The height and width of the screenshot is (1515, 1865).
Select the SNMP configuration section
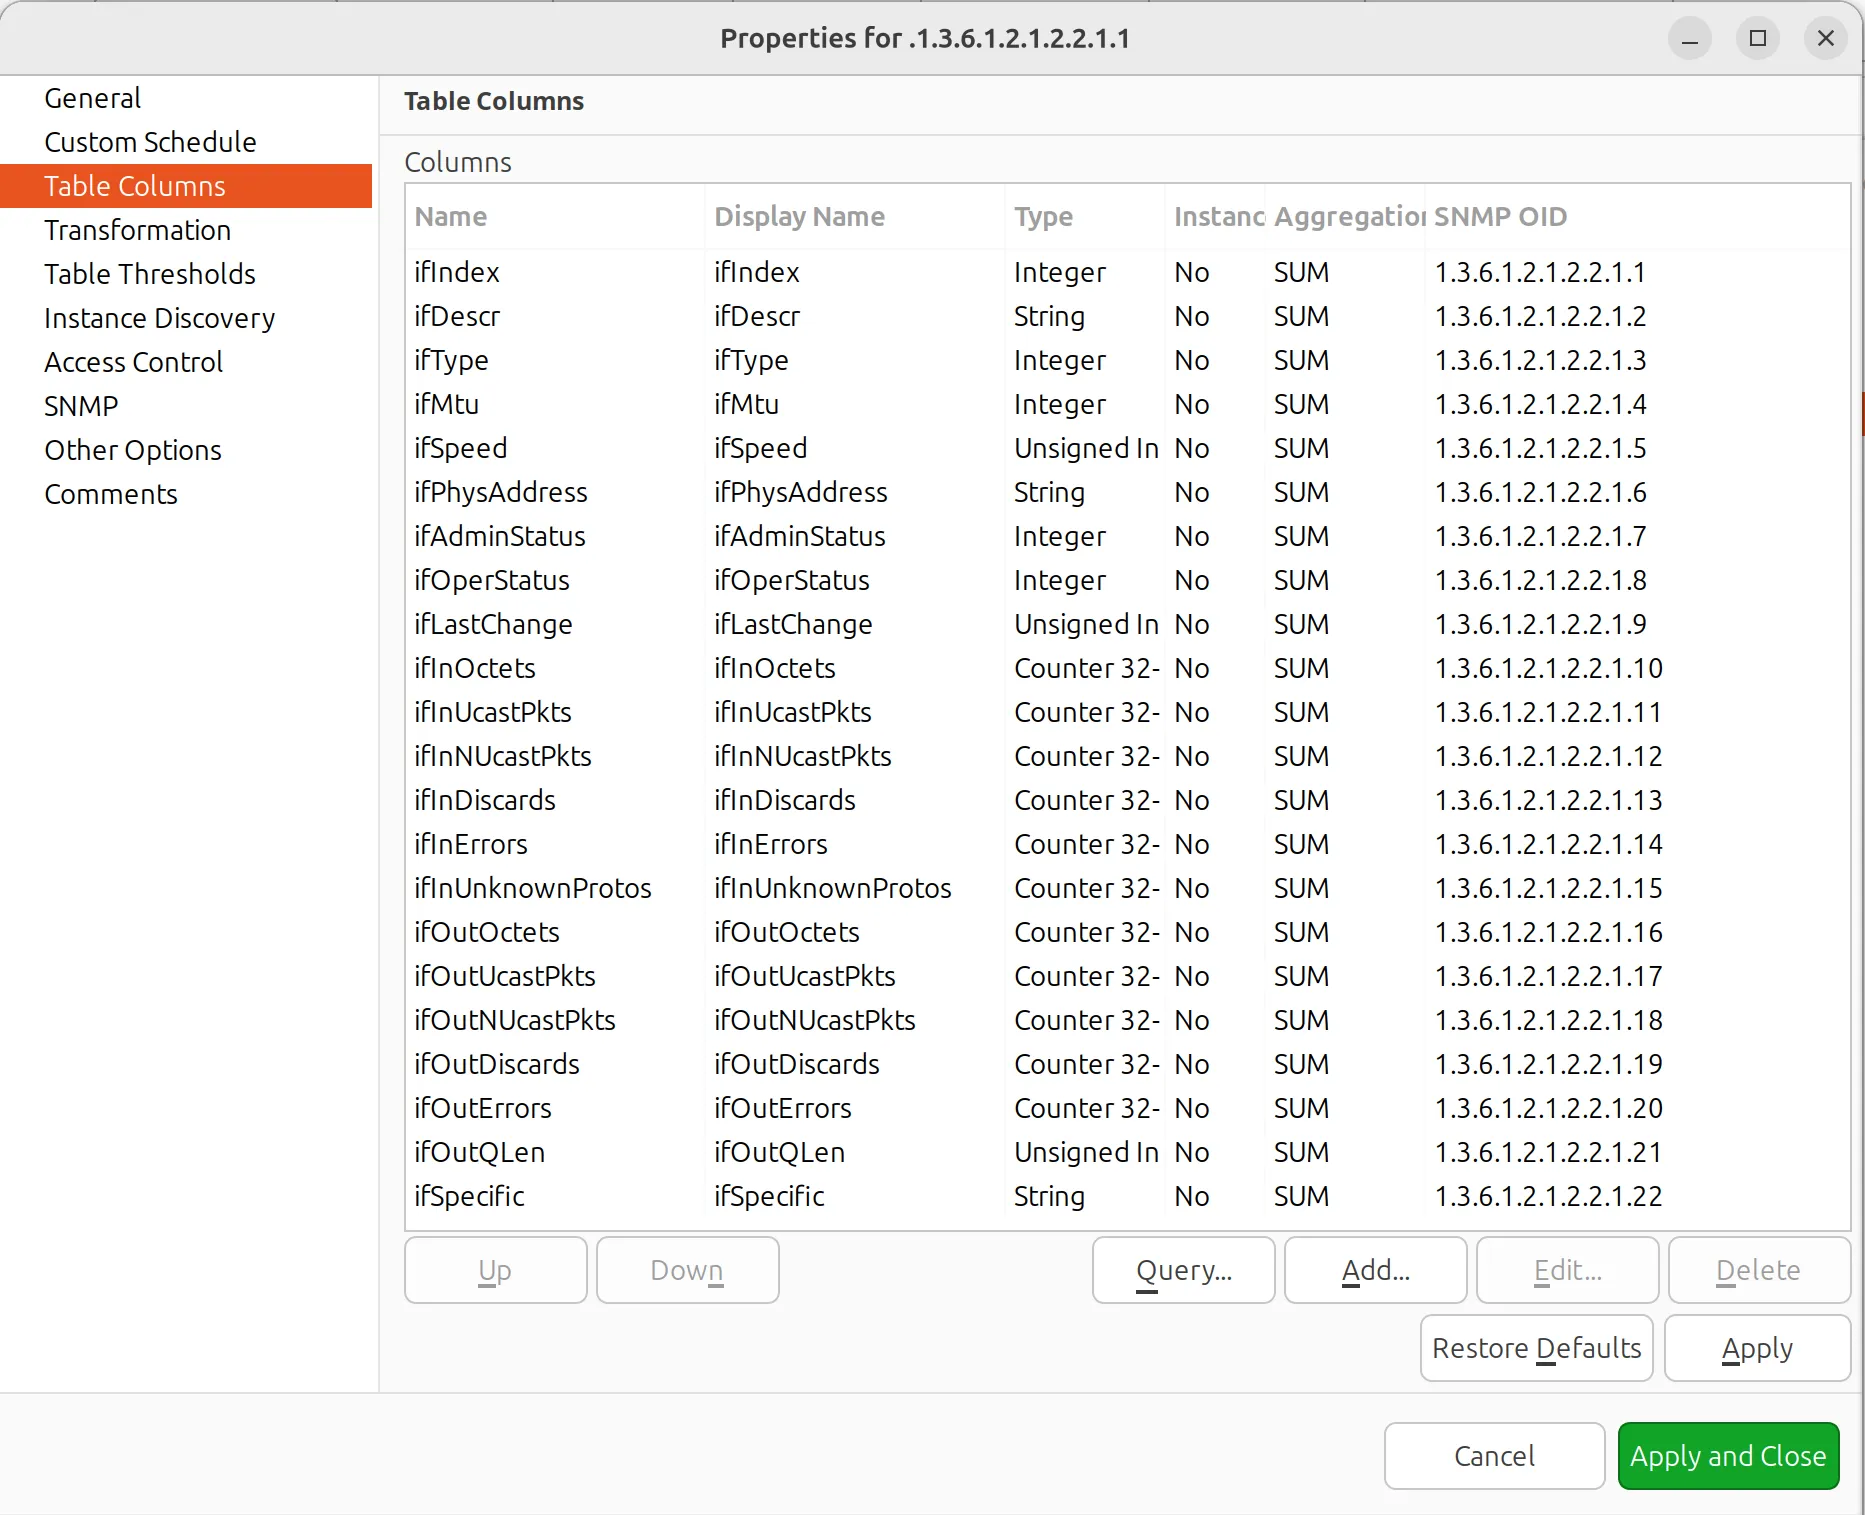tap(83, 405)
